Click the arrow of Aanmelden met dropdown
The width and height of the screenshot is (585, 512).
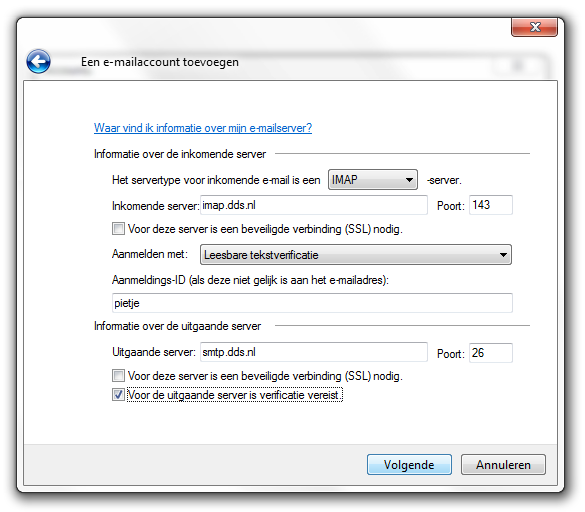503,255
